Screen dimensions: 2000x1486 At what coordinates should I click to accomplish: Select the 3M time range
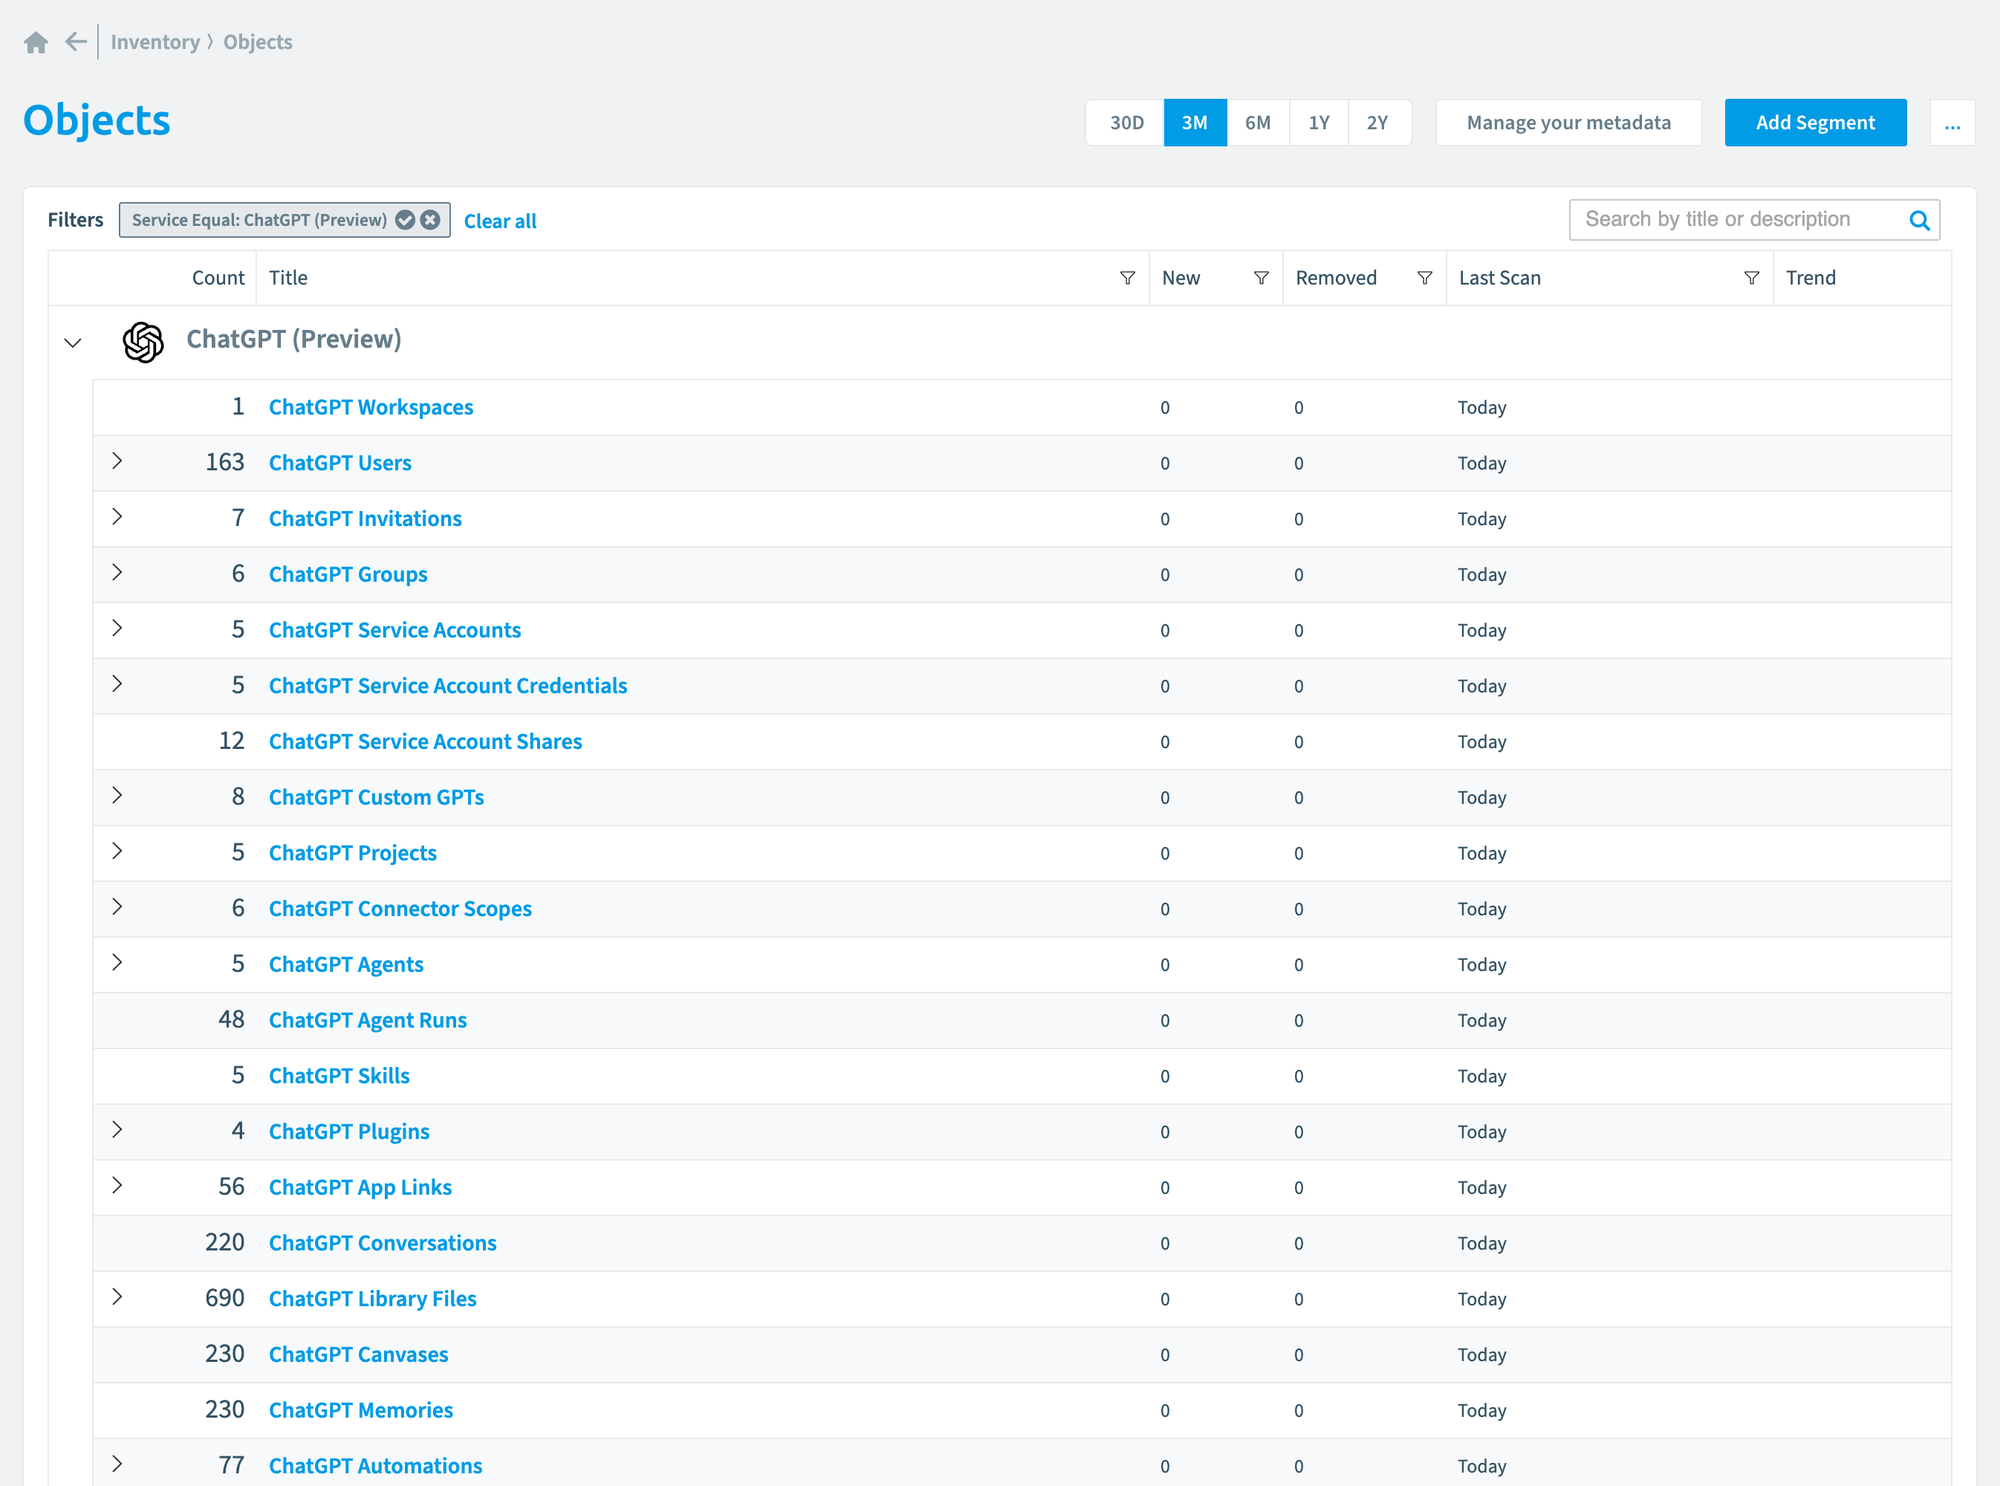[x=1195, y=123]
